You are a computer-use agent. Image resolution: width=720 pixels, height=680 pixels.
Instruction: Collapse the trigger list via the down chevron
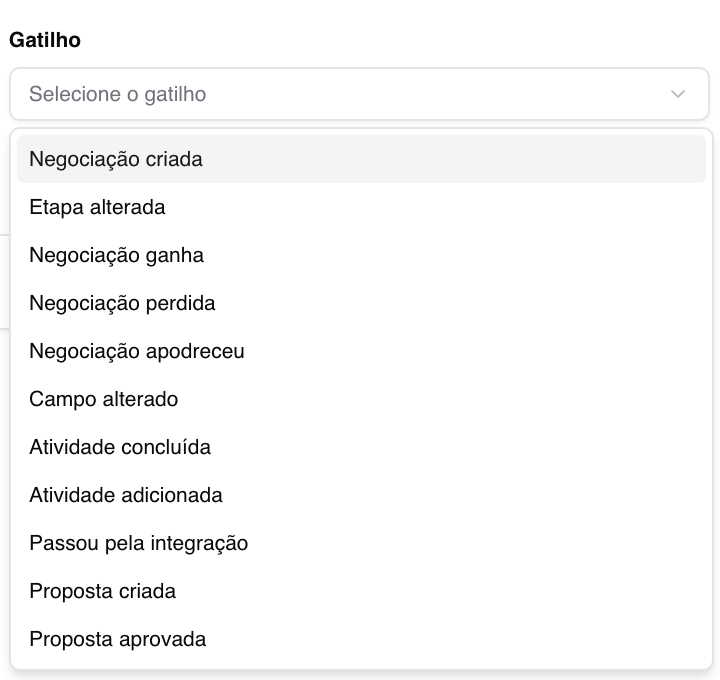678,94
